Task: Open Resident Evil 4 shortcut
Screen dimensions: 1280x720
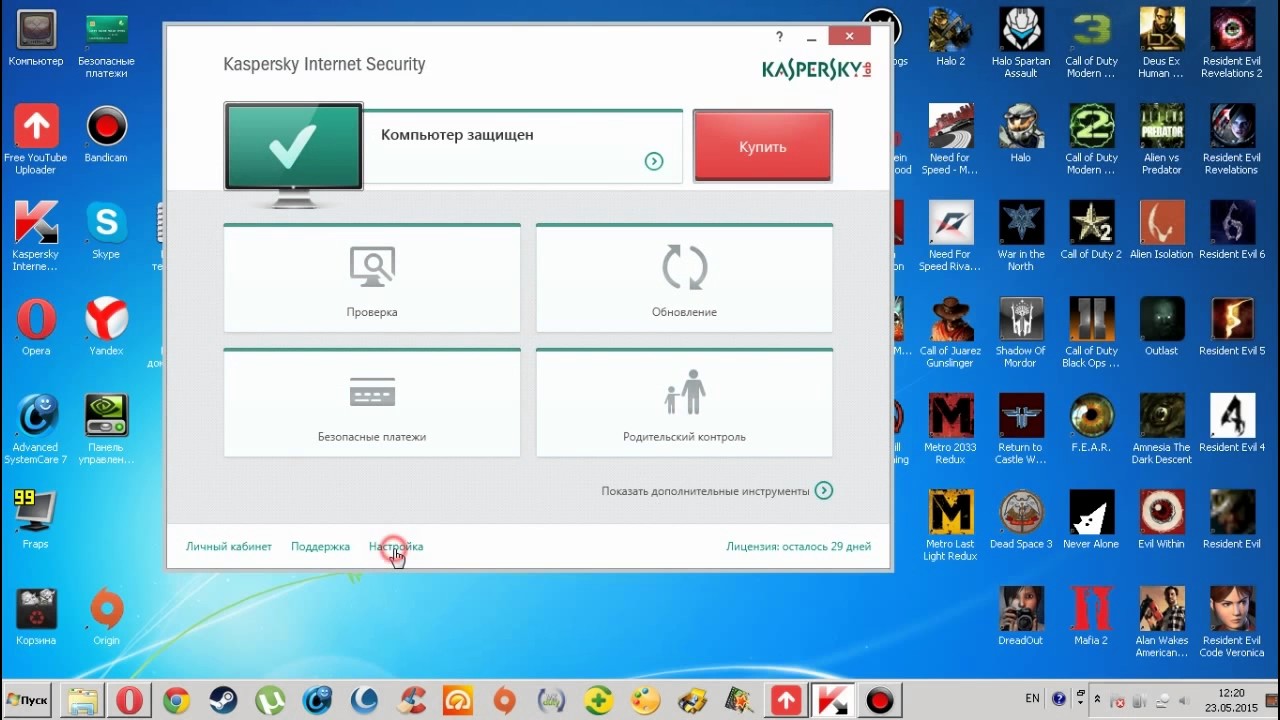Action: (x=1232, y=424)
